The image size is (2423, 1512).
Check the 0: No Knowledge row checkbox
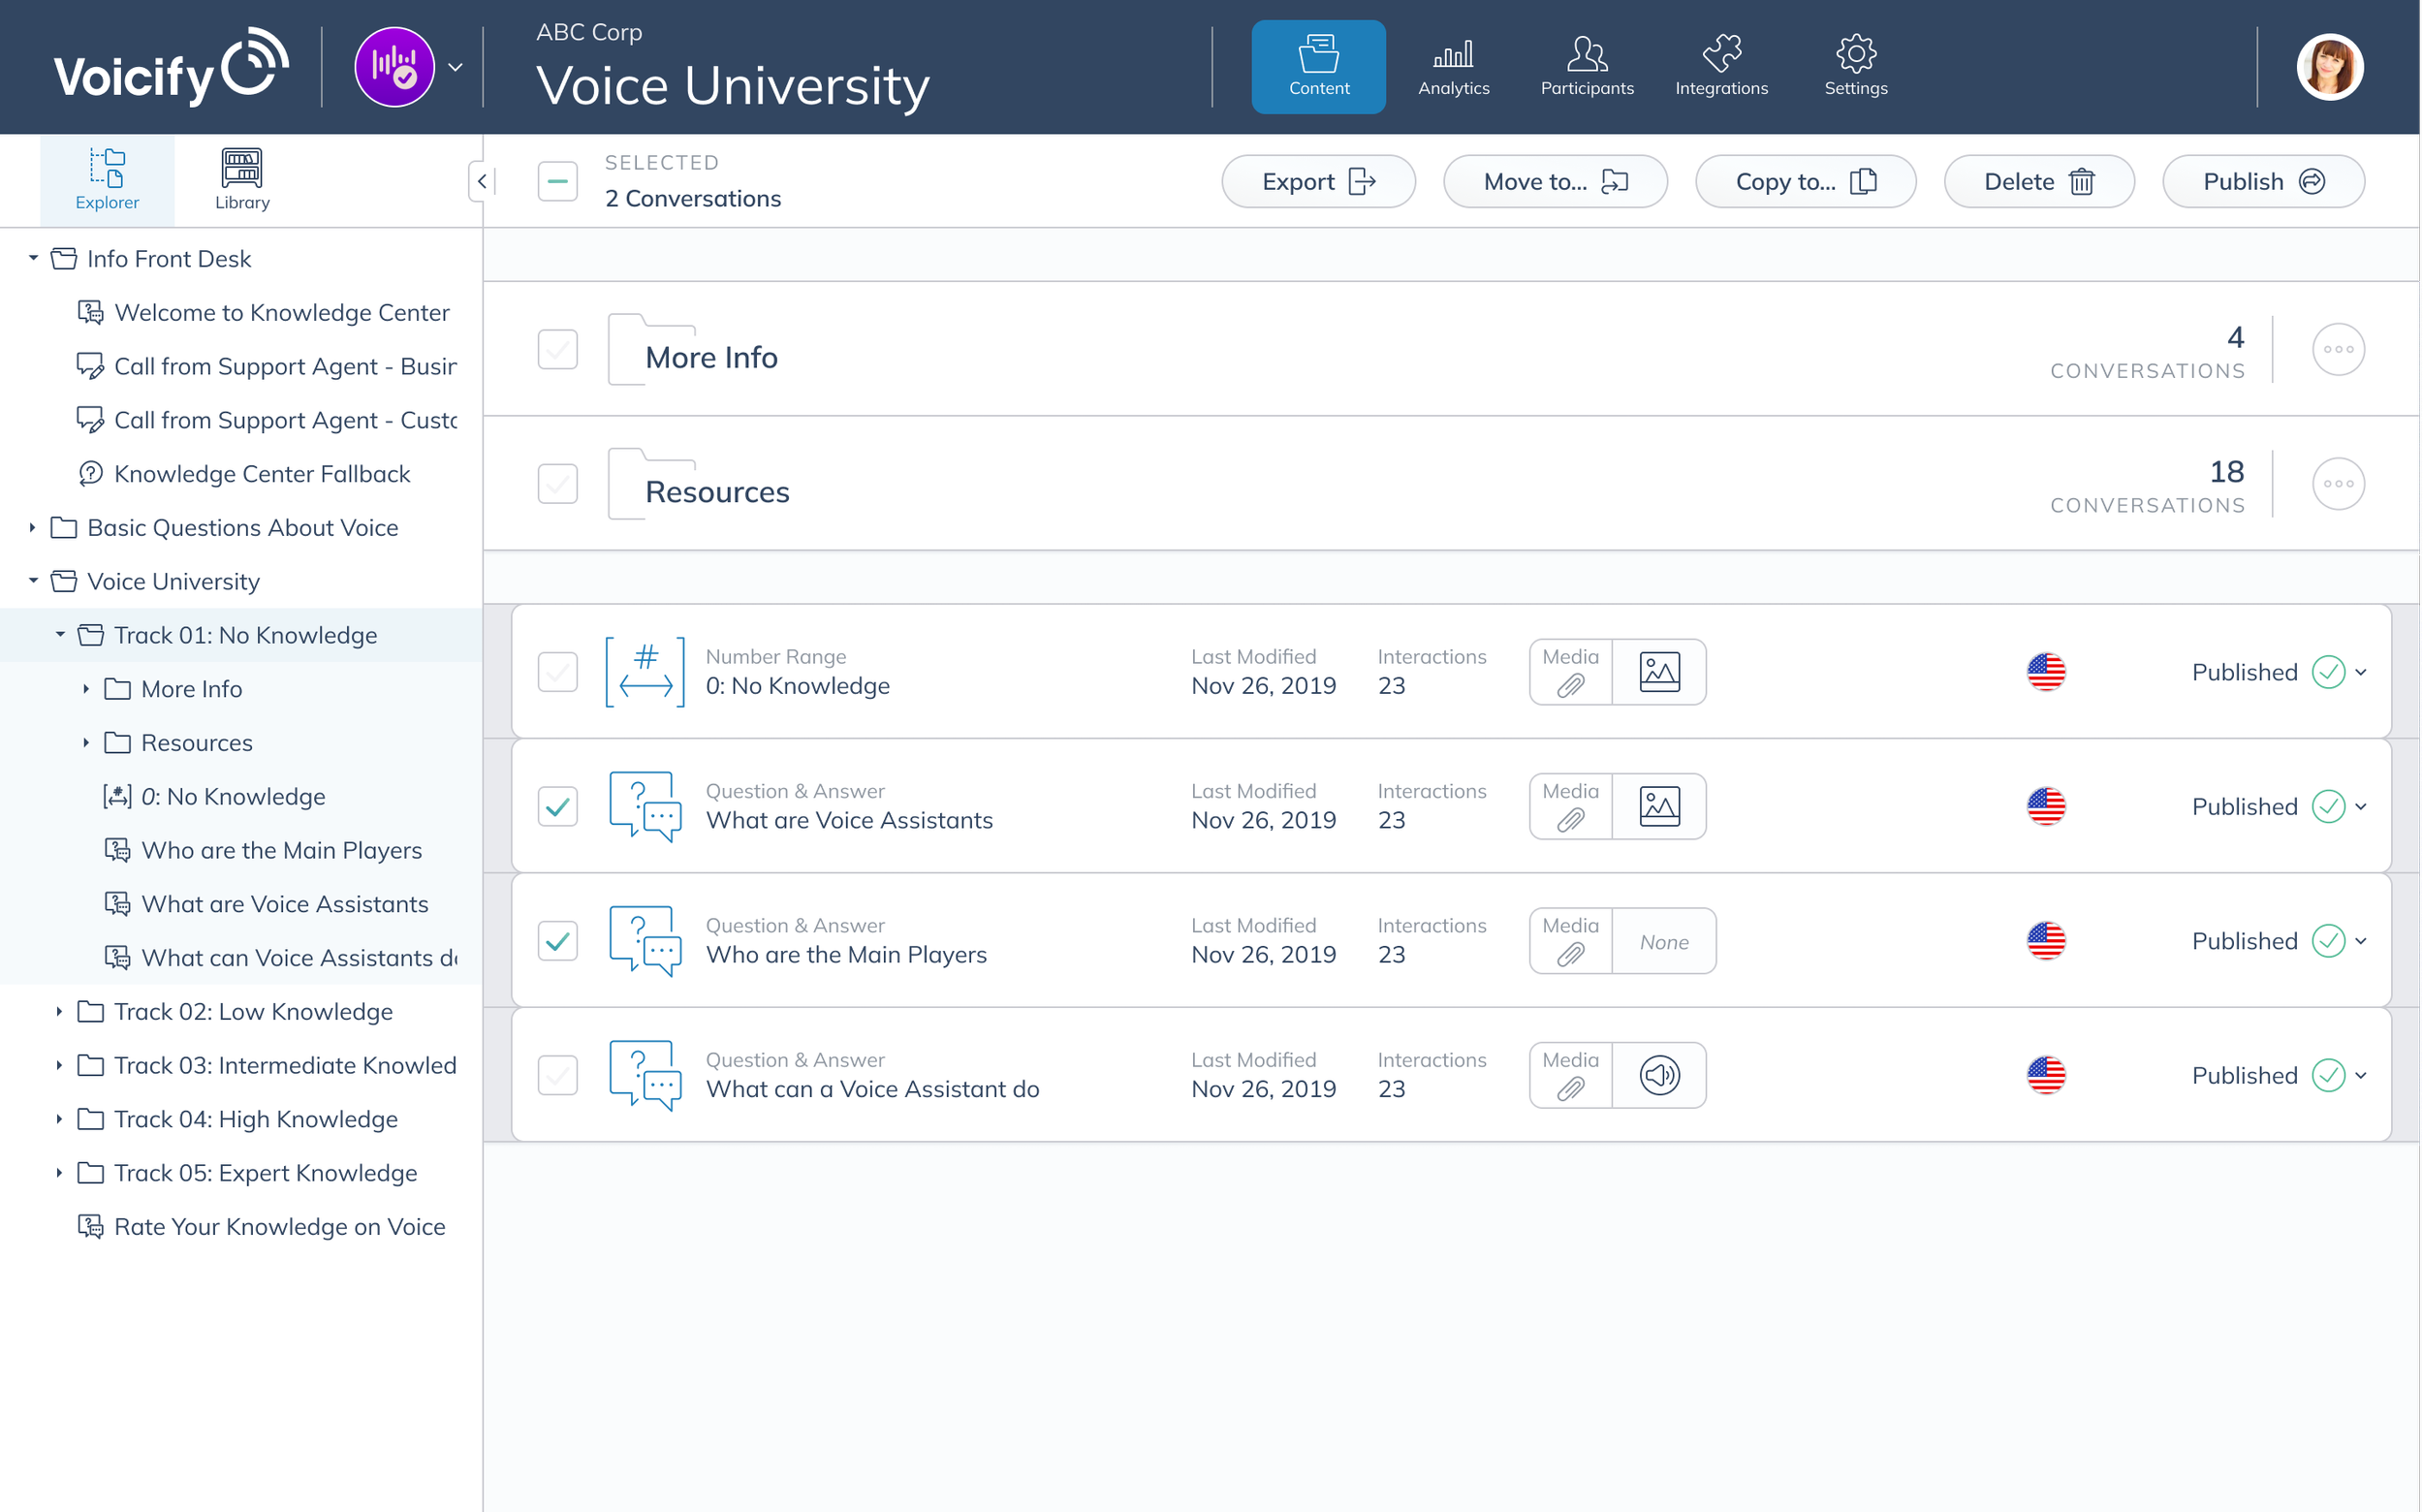557,672
